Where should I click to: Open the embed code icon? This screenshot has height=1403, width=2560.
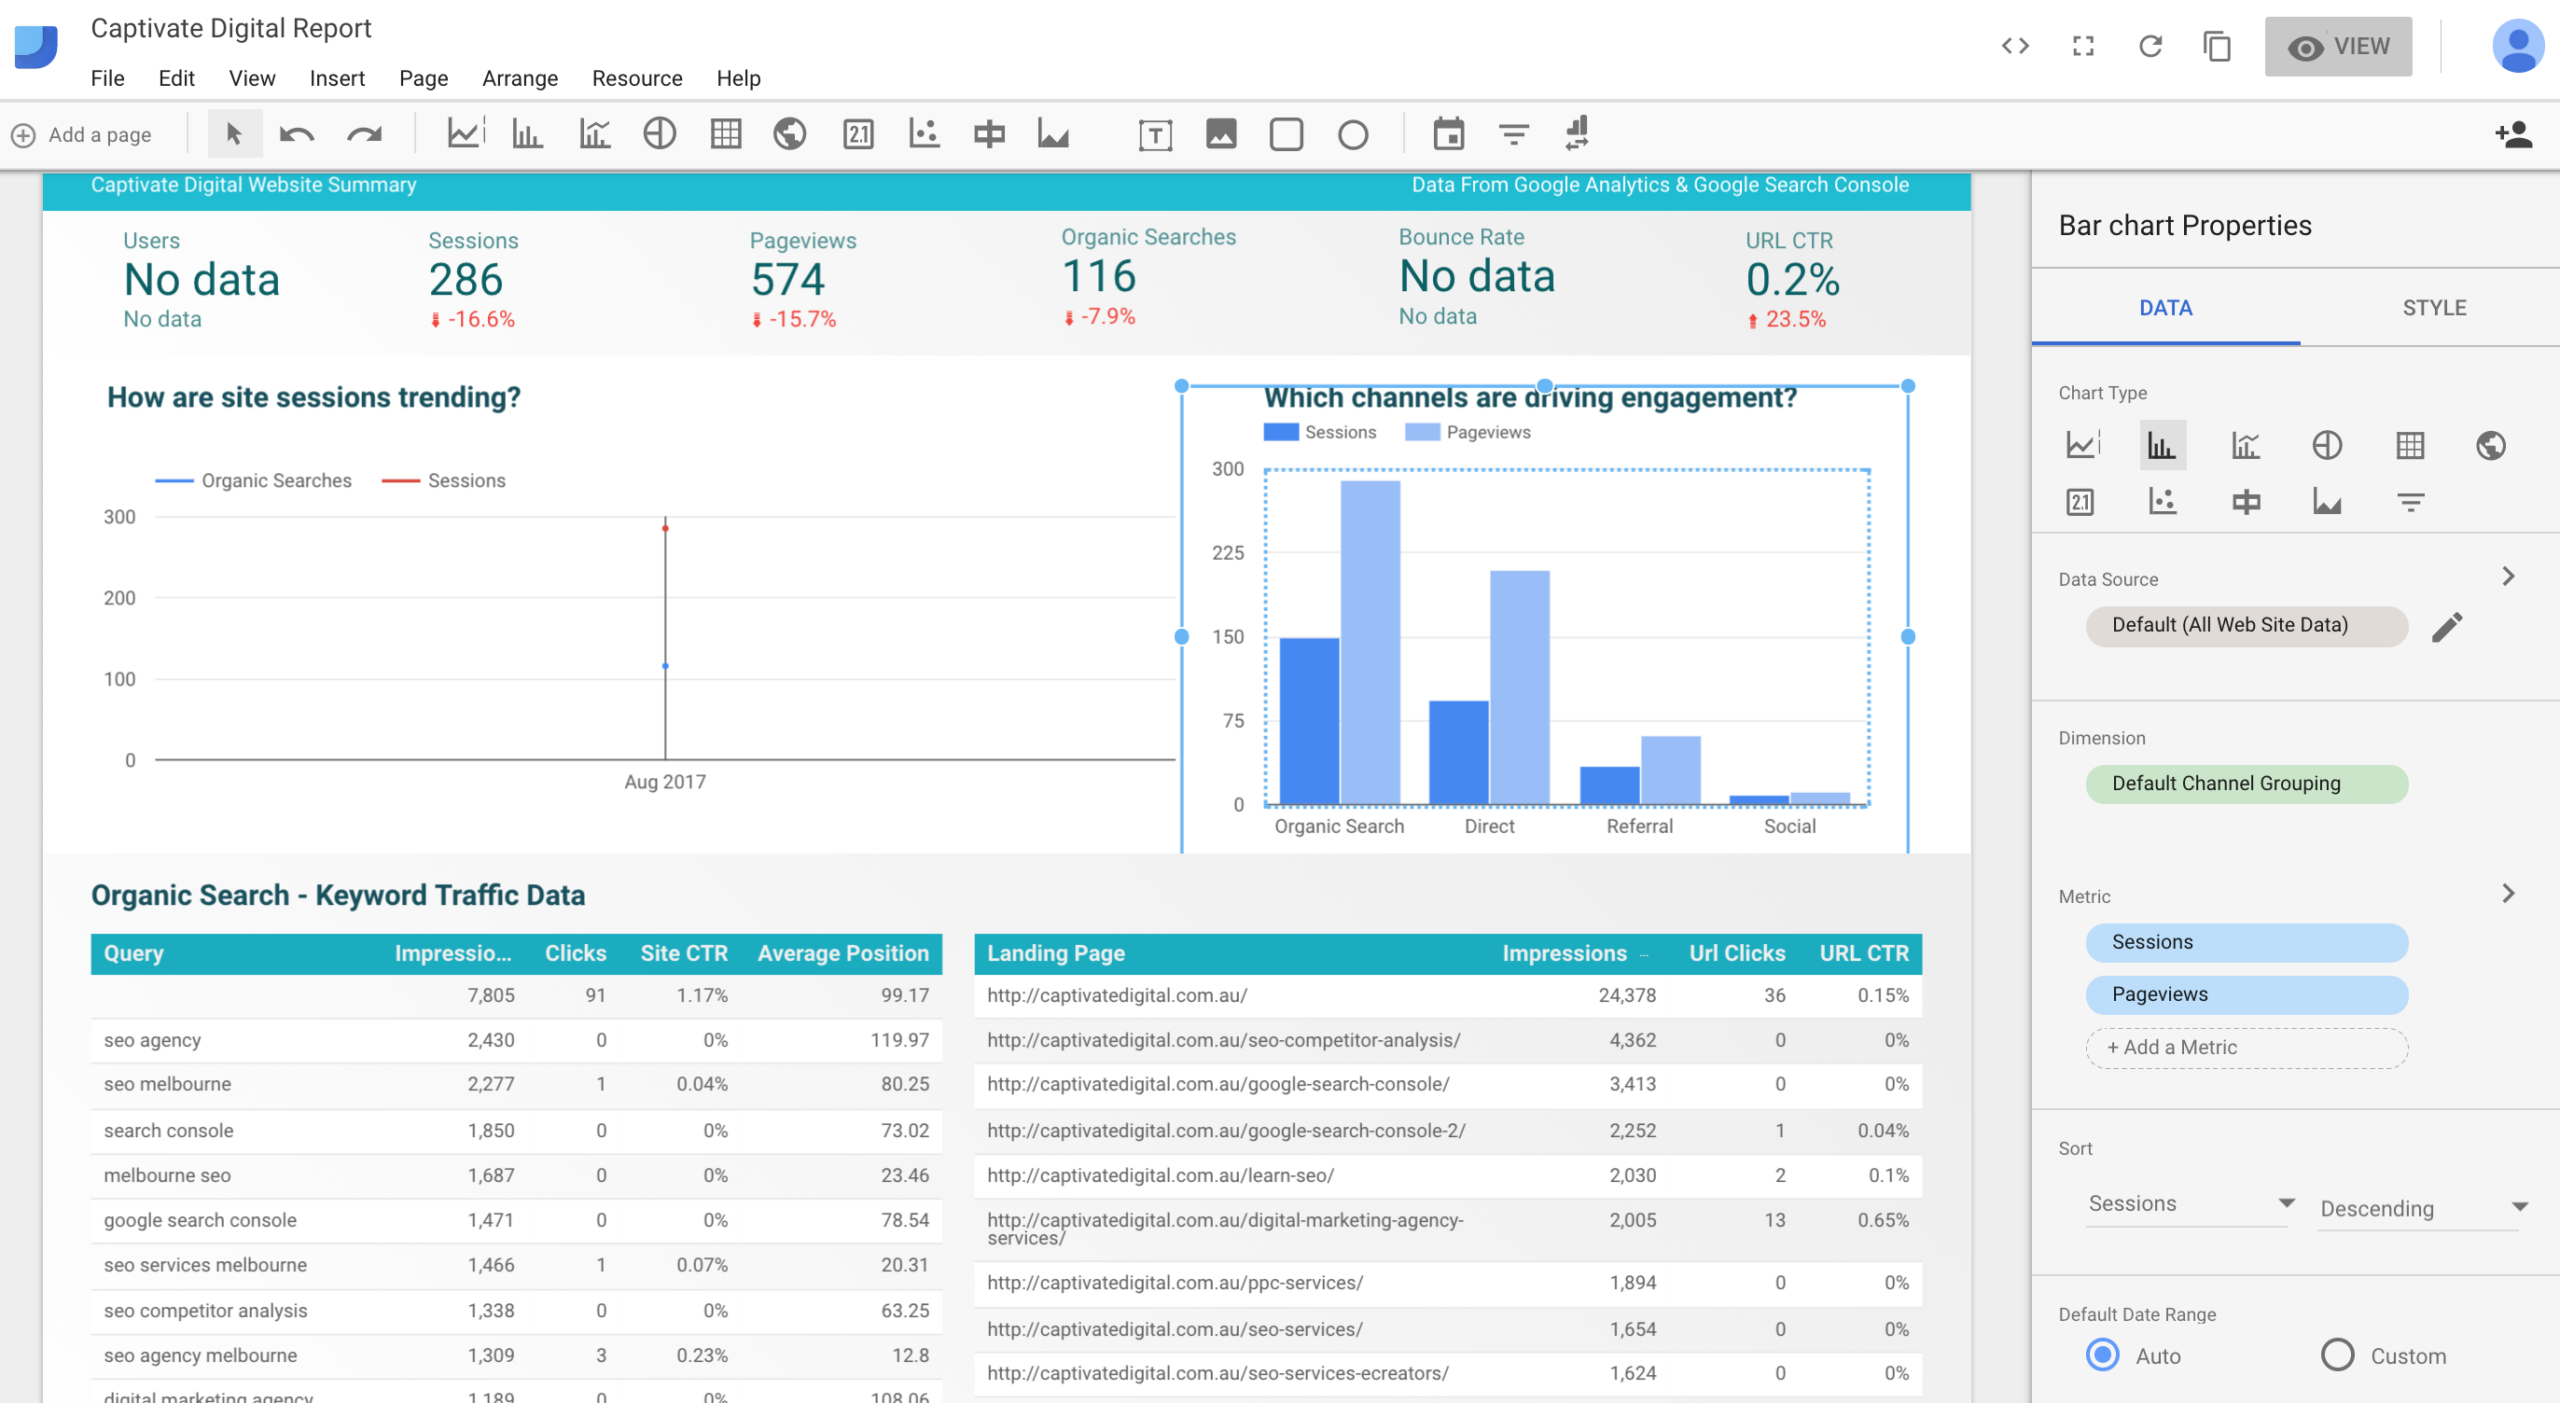click(x=2015, y=46)
